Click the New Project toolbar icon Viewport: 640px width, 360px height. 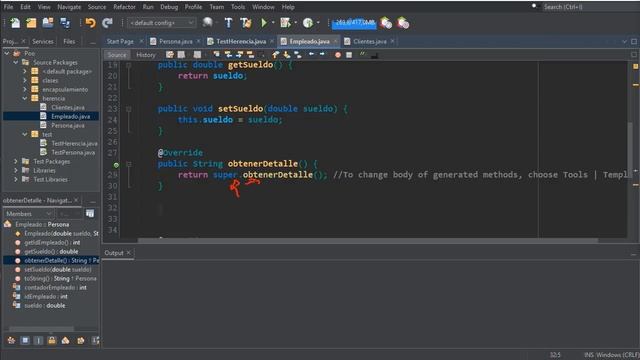click(x=31, y=23)
